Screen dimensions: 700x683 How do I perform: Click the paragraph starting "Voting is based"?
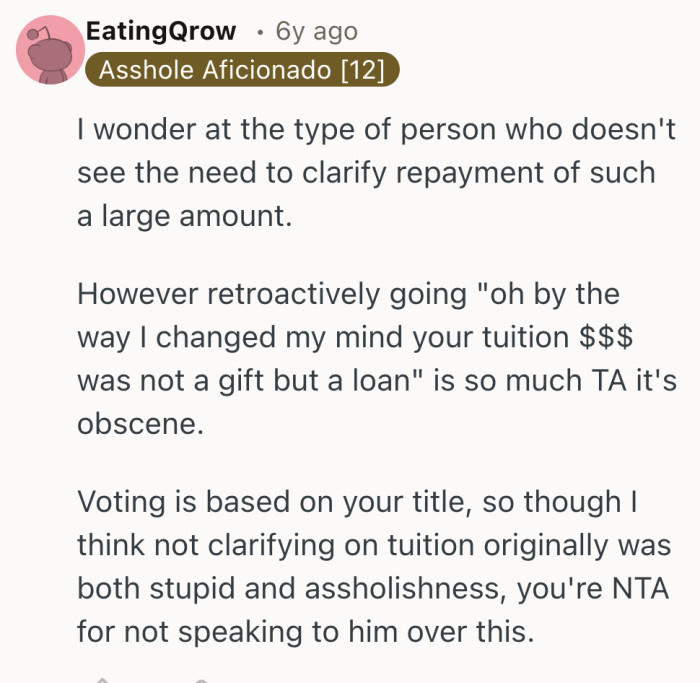pyautogui.click(x=362, y=567)
